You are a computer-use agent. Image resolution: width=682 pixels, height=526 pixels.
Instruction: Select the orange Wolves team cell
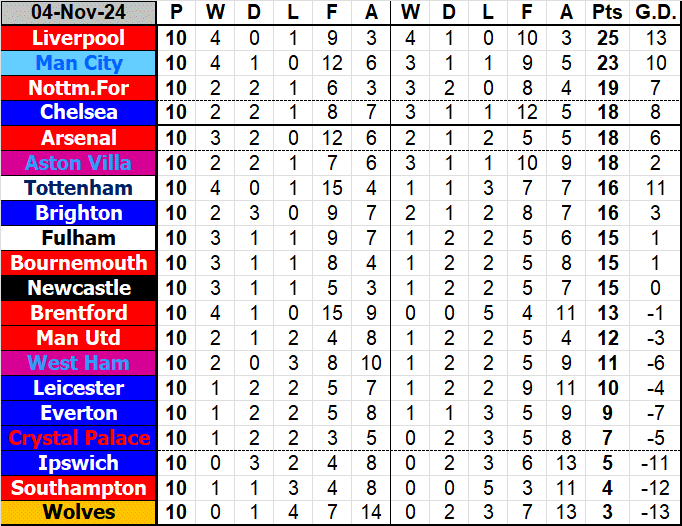79,513
